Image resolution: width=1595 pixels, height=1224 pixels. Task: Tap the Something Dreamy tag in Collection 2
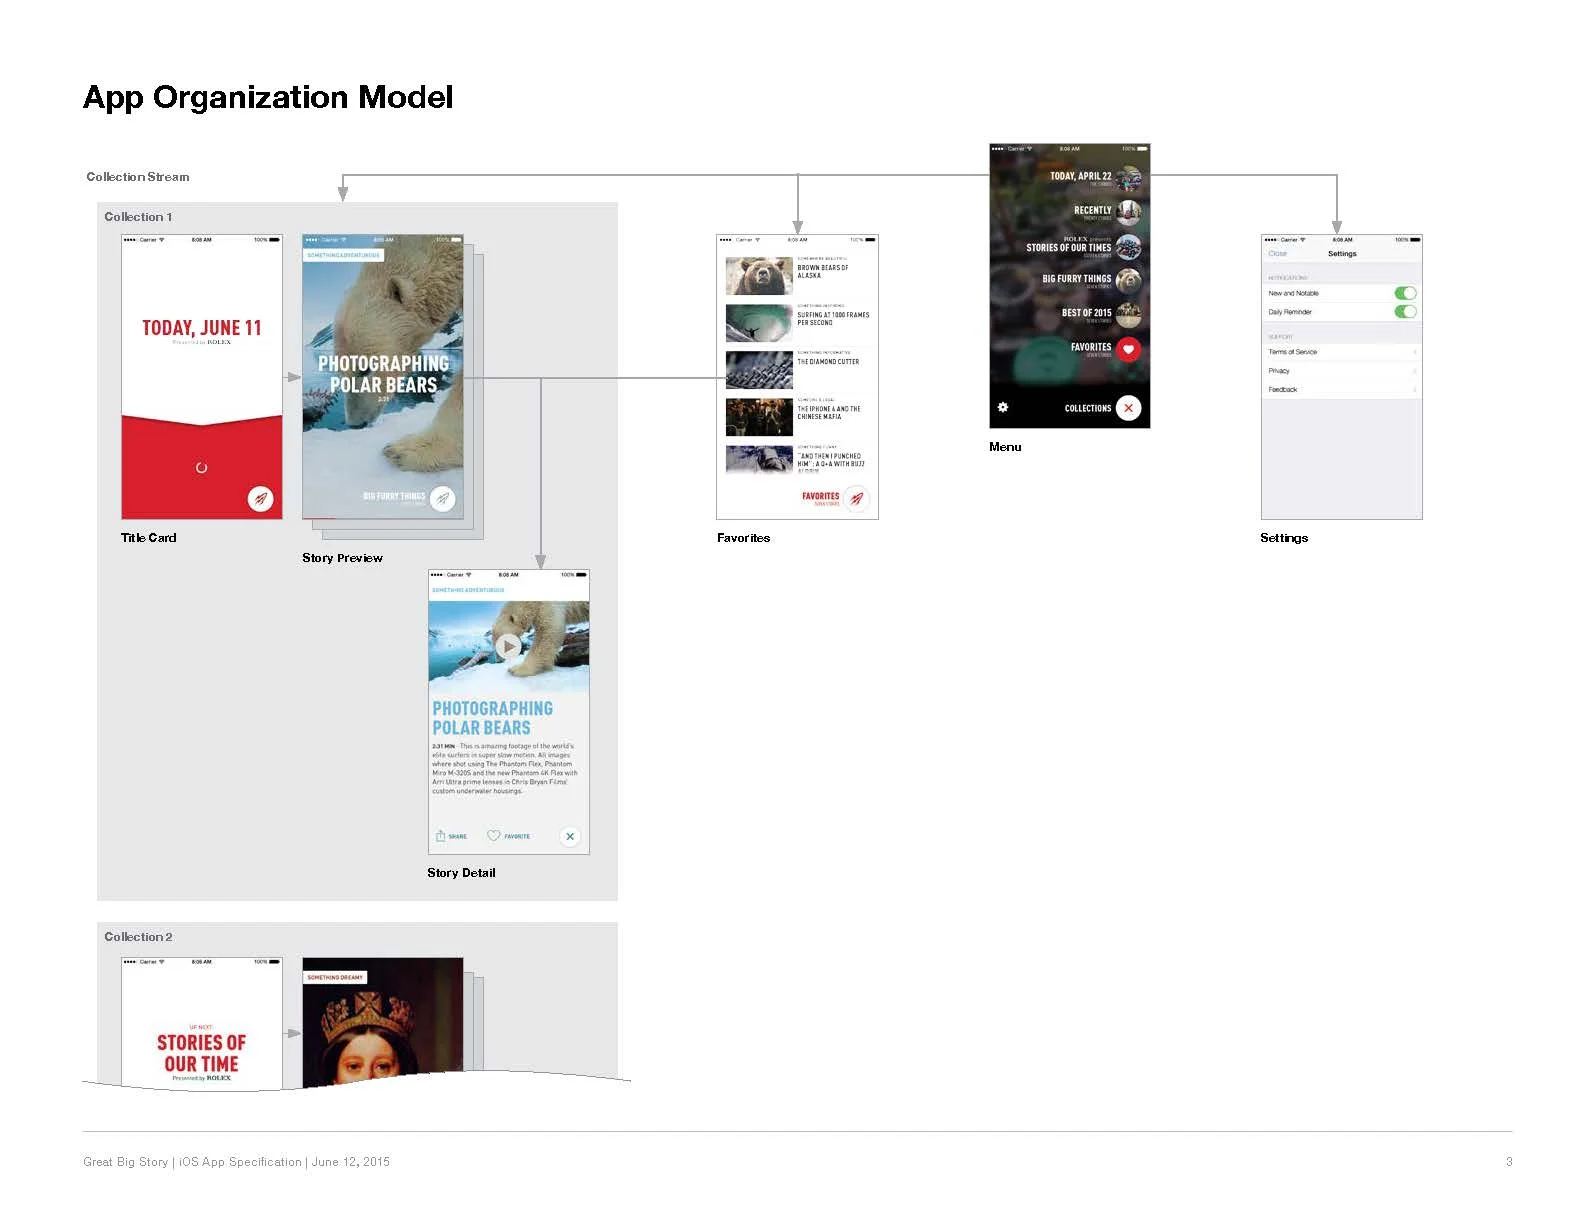point(335,977)
